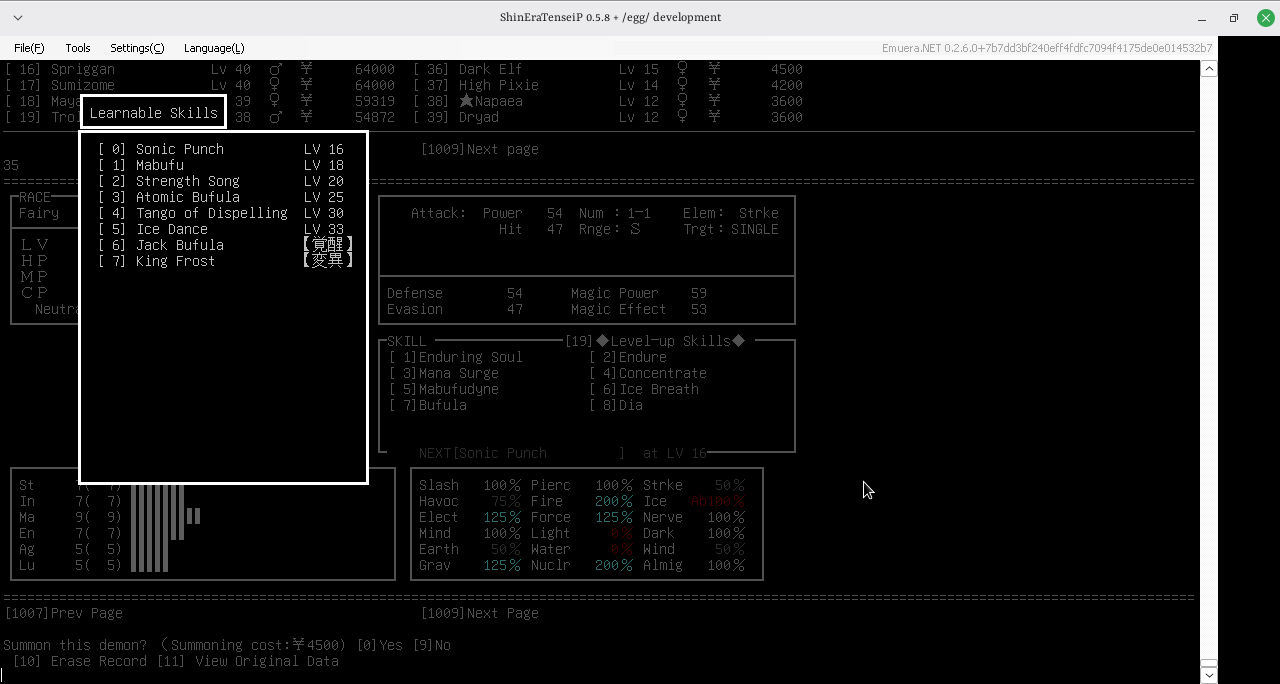
Task: Click [1007]Prev Page at bottom
Action: [64, 613]
